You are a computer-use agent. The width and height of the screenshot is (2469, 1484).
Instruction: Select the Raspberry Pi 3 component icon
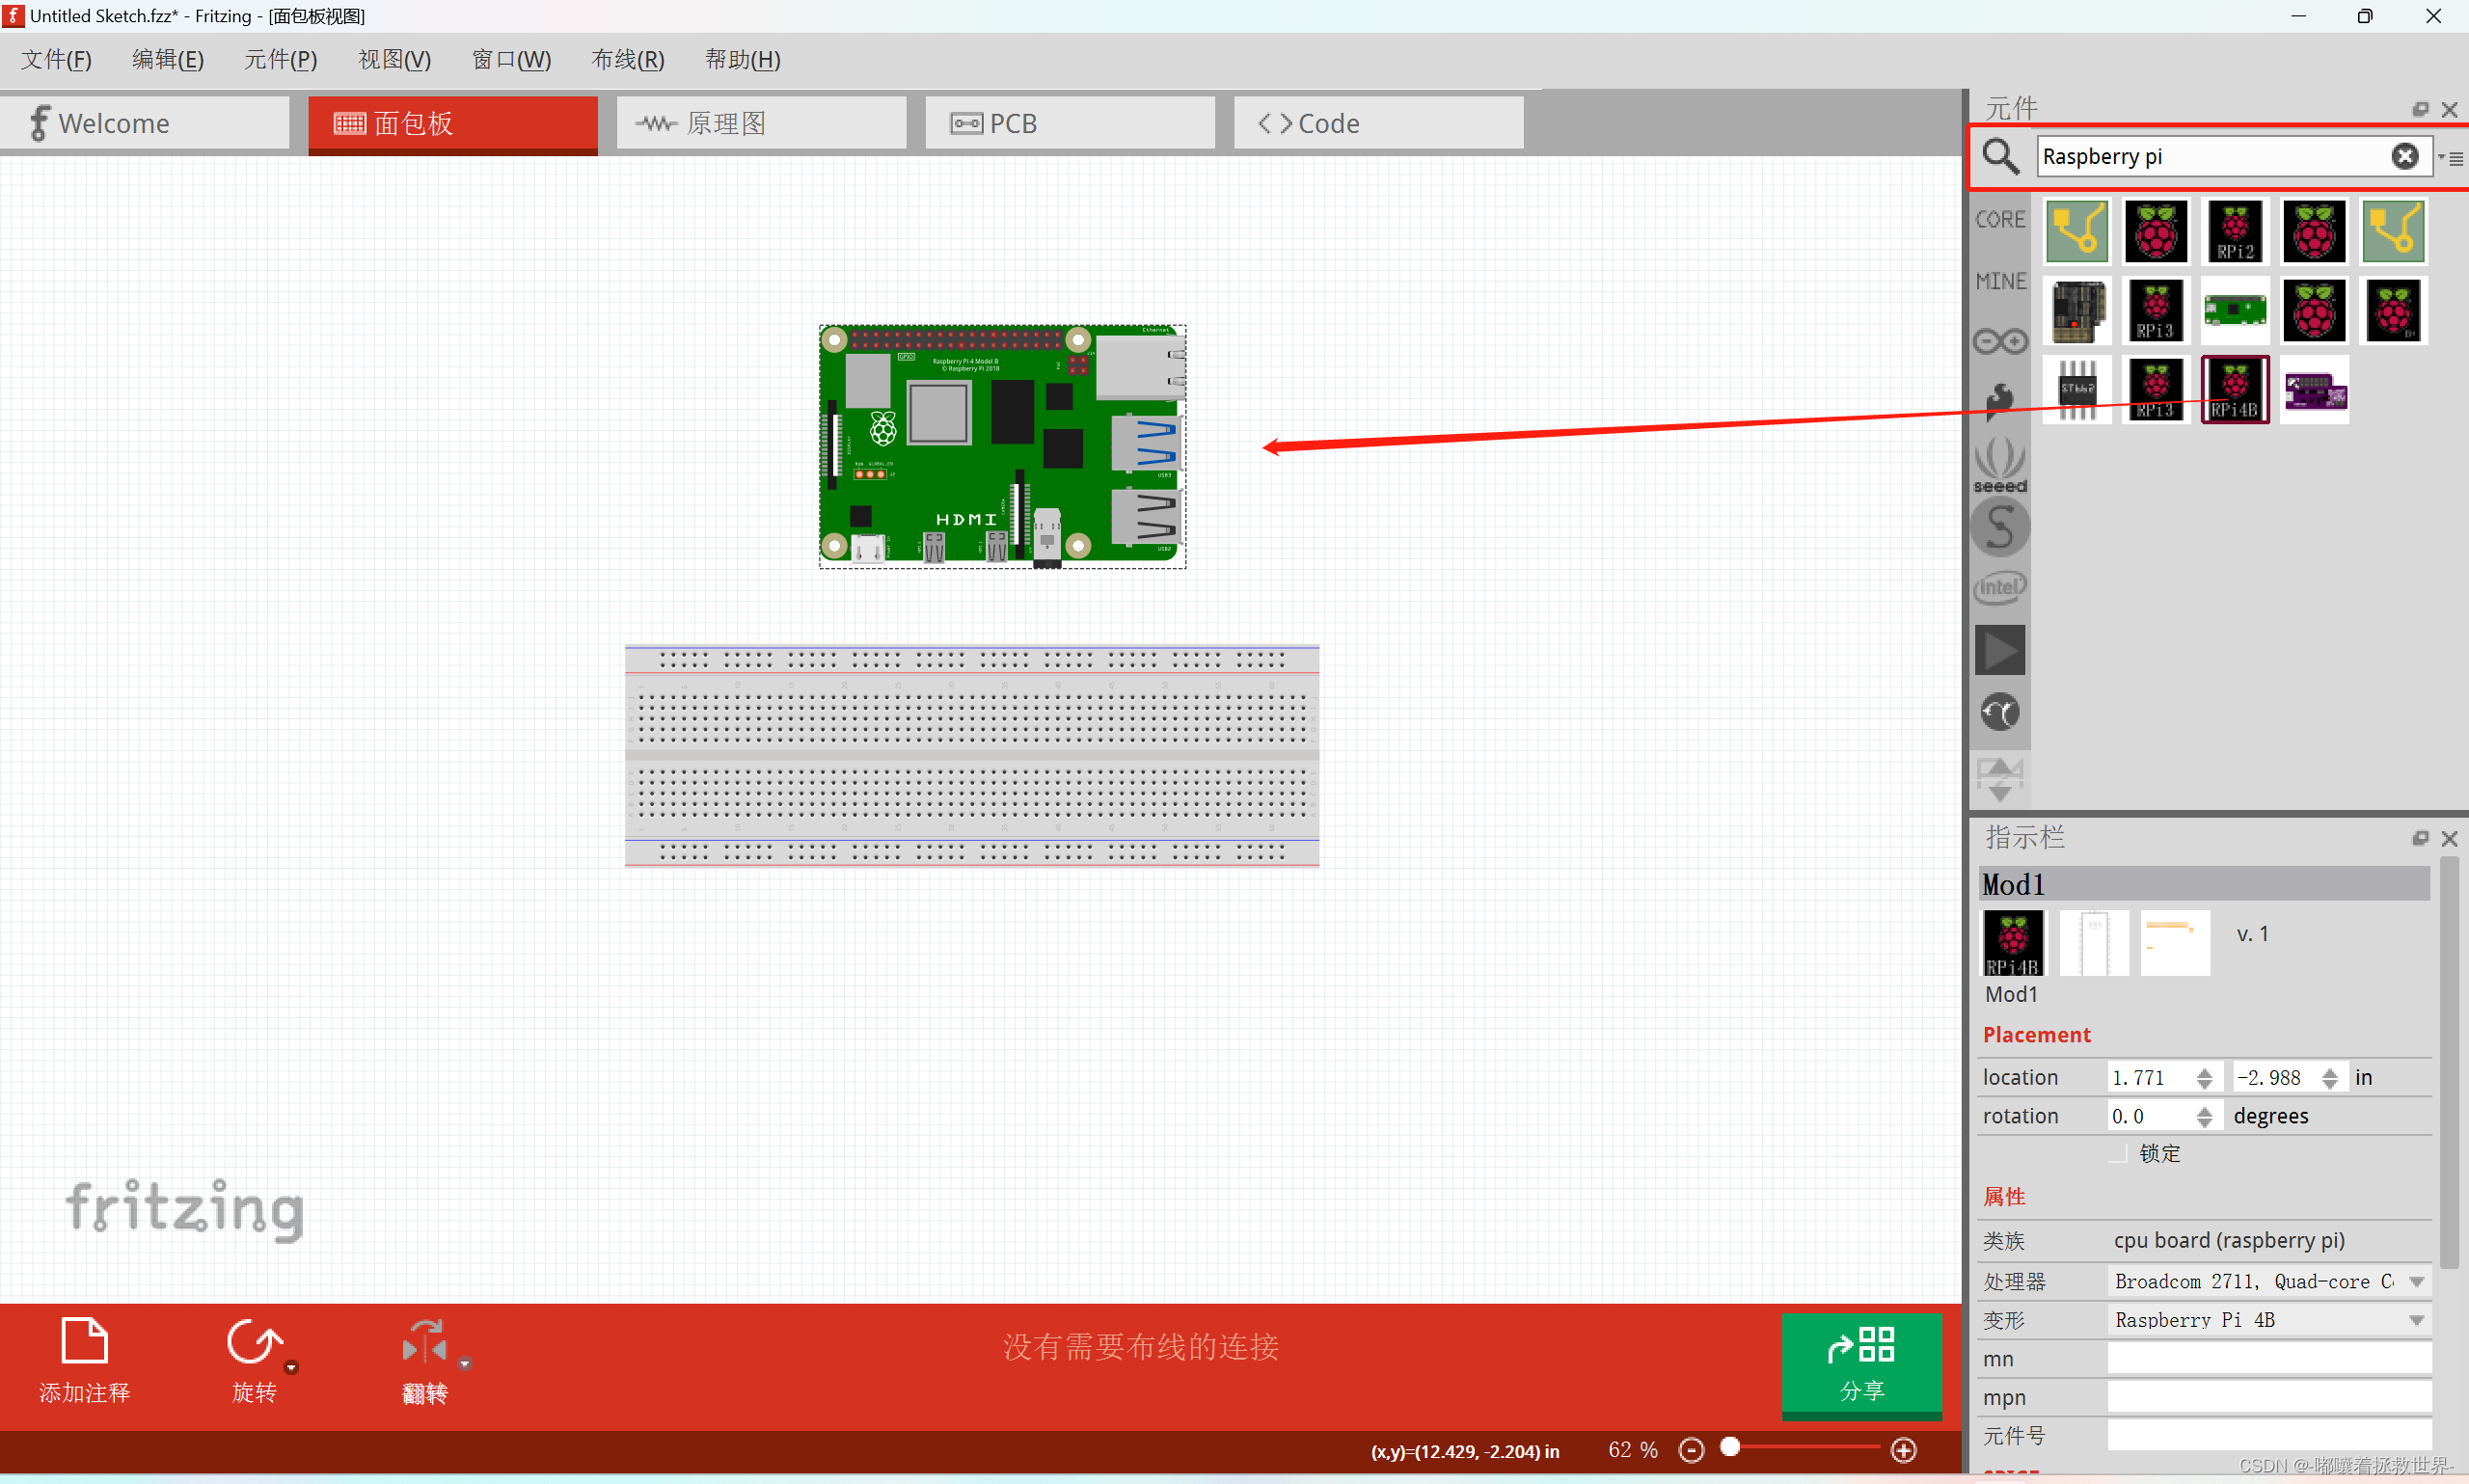pyautogui.click(x=2156, y=310)
